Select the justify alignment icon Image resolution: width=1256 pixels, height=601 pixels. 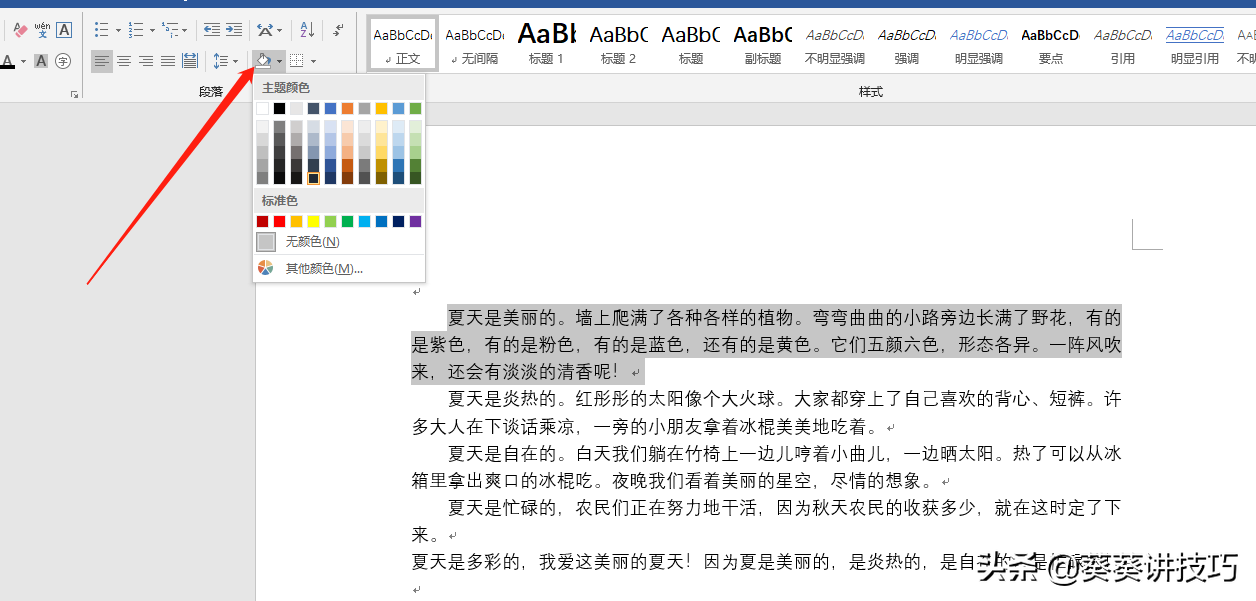[x=167, y=60]
